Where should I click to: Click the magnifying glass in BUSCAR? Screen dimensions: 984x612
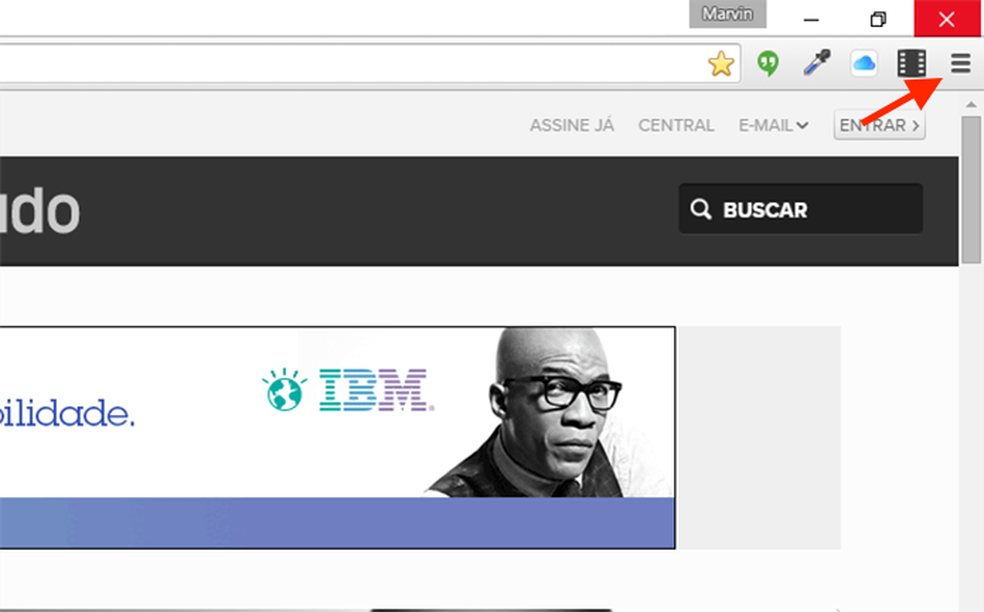701,209
